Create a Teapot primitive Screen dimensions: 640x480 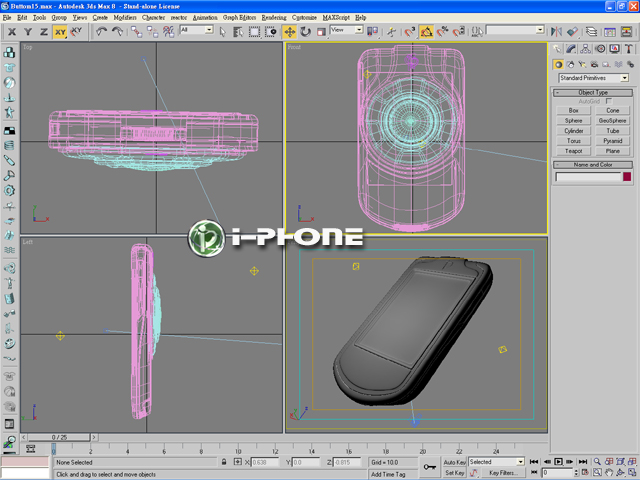[x=573, y=151]
